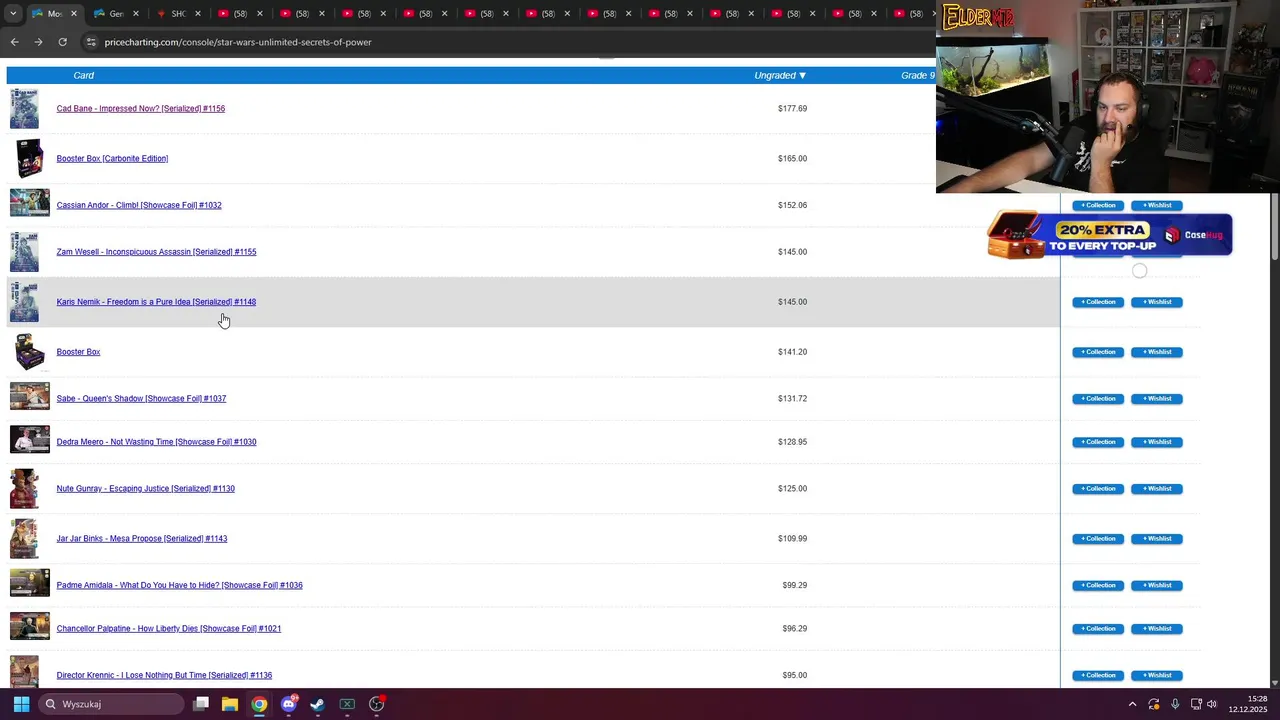Click the Dedra Meero card thumbnail

[x=30, y=440]
